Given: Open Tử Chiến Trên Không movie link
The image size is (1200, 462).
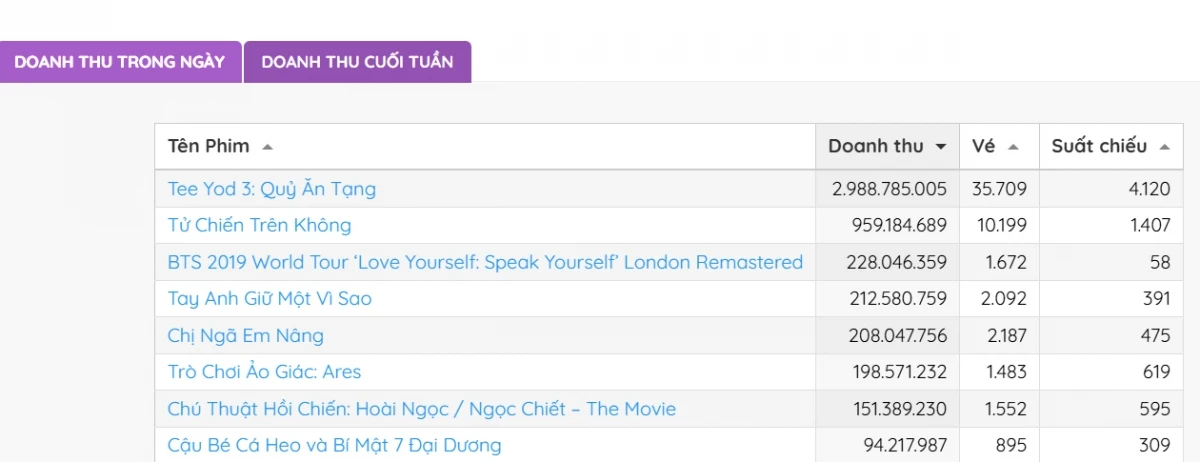Looking at the screenshot, I should 260,225.
